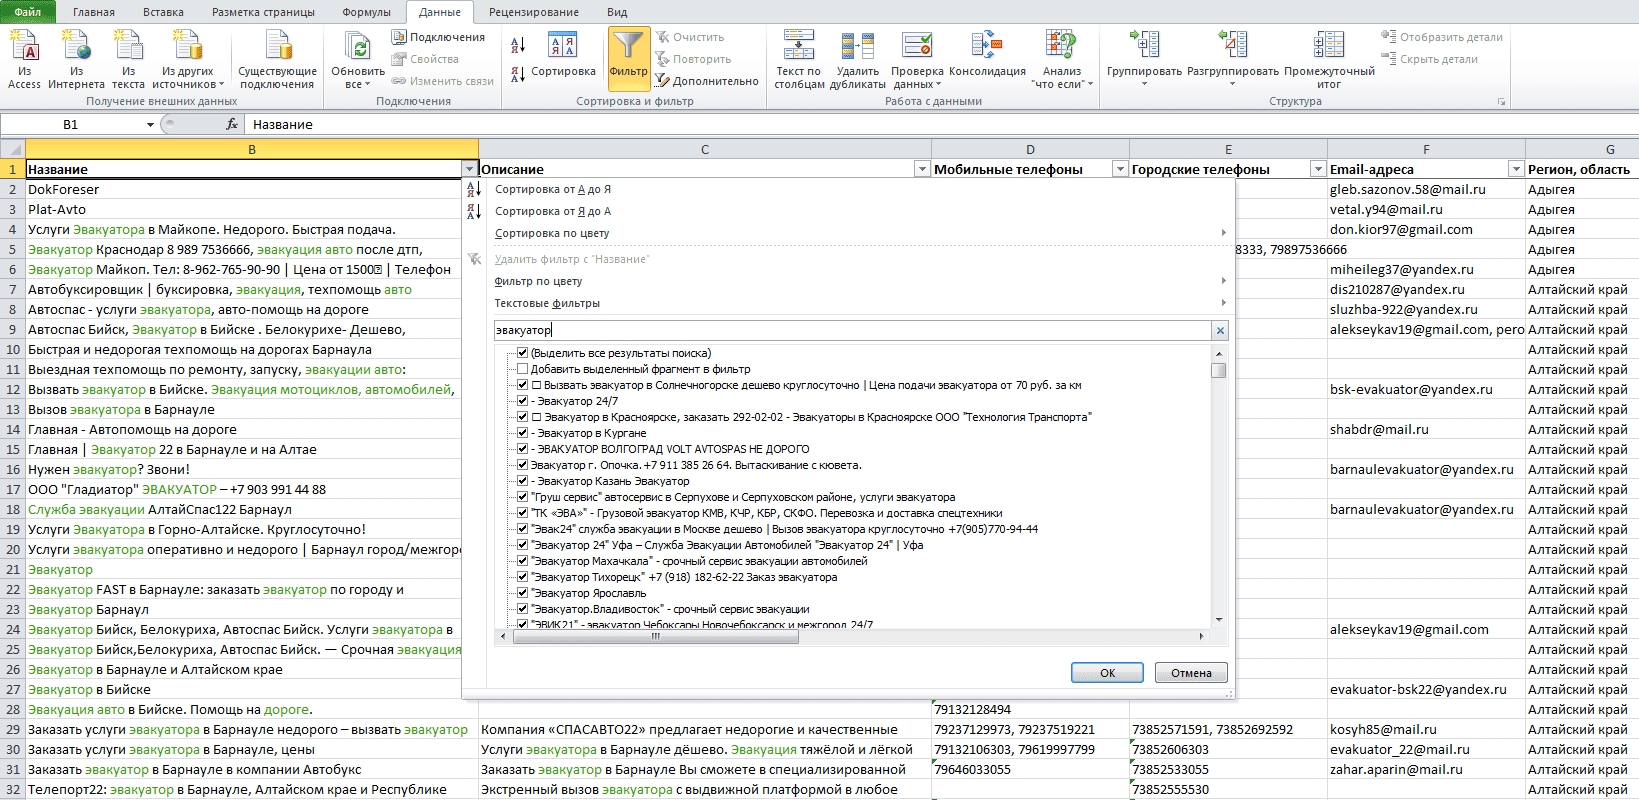Open Подключения list
The image size is (1639, 800).
[438, 37]
